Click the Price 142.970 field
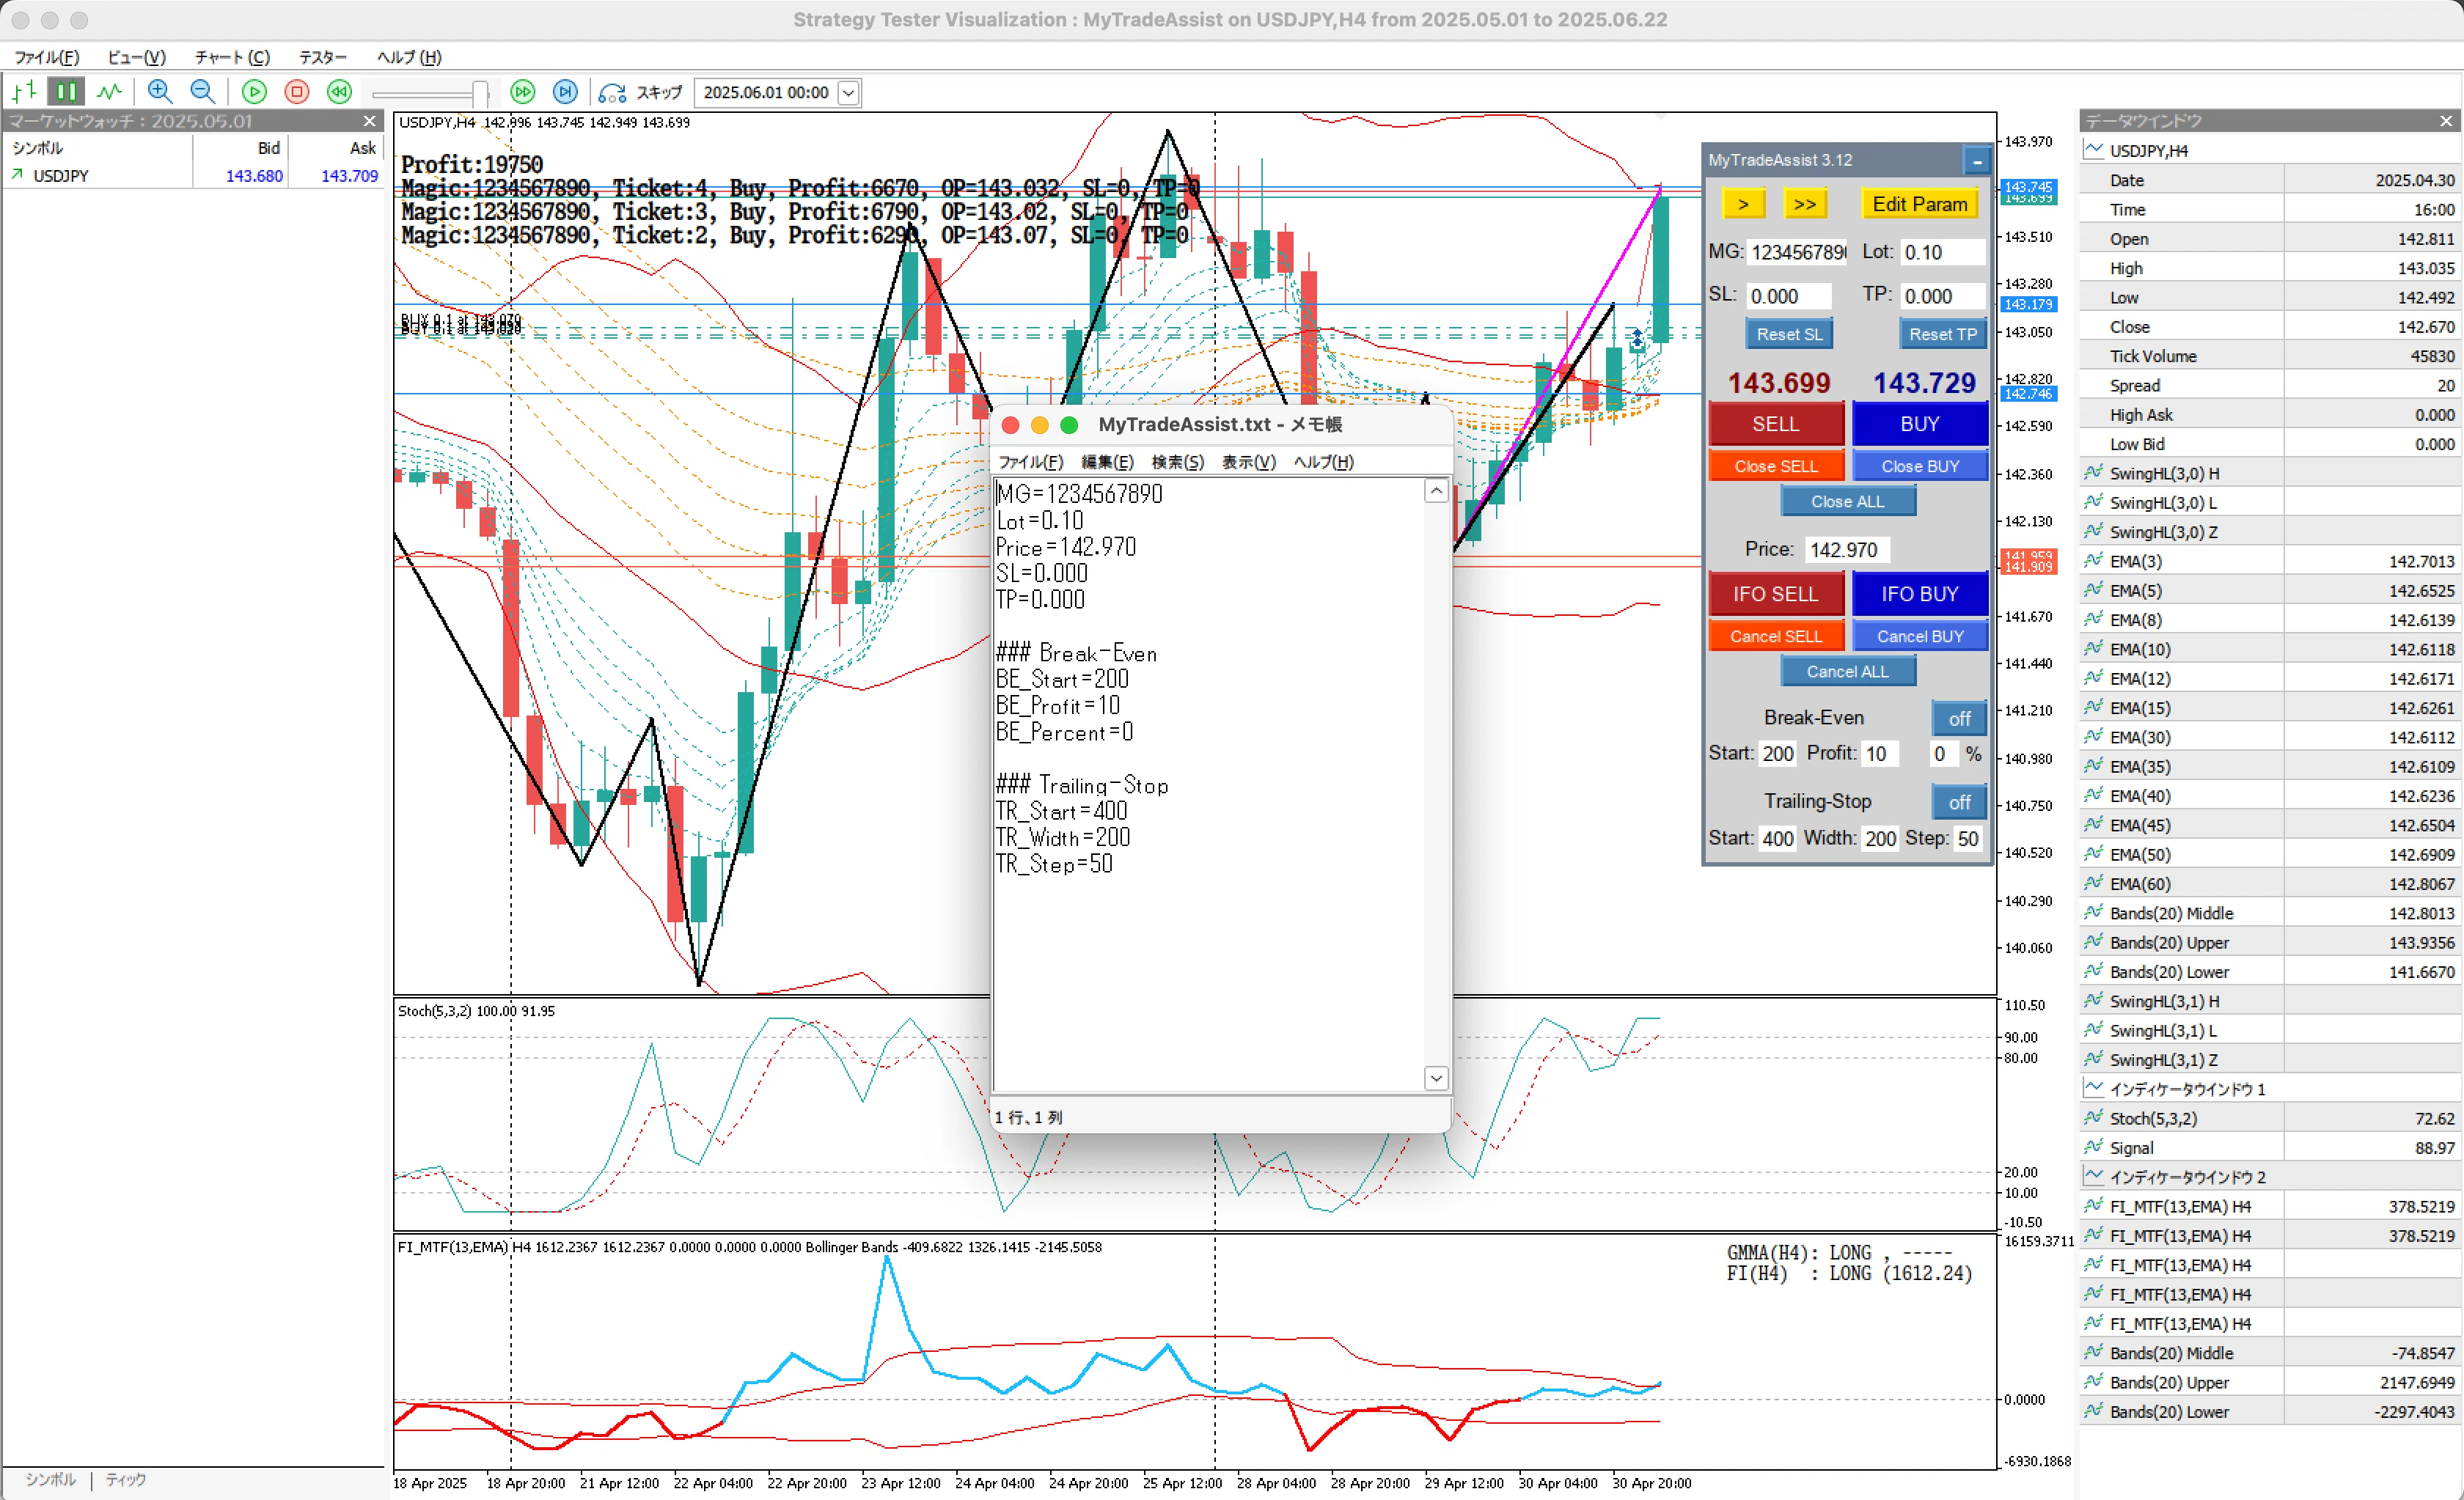The width and height of the screenshot is (2464, 1500). pyautogui.click(x=1846, y=550)
